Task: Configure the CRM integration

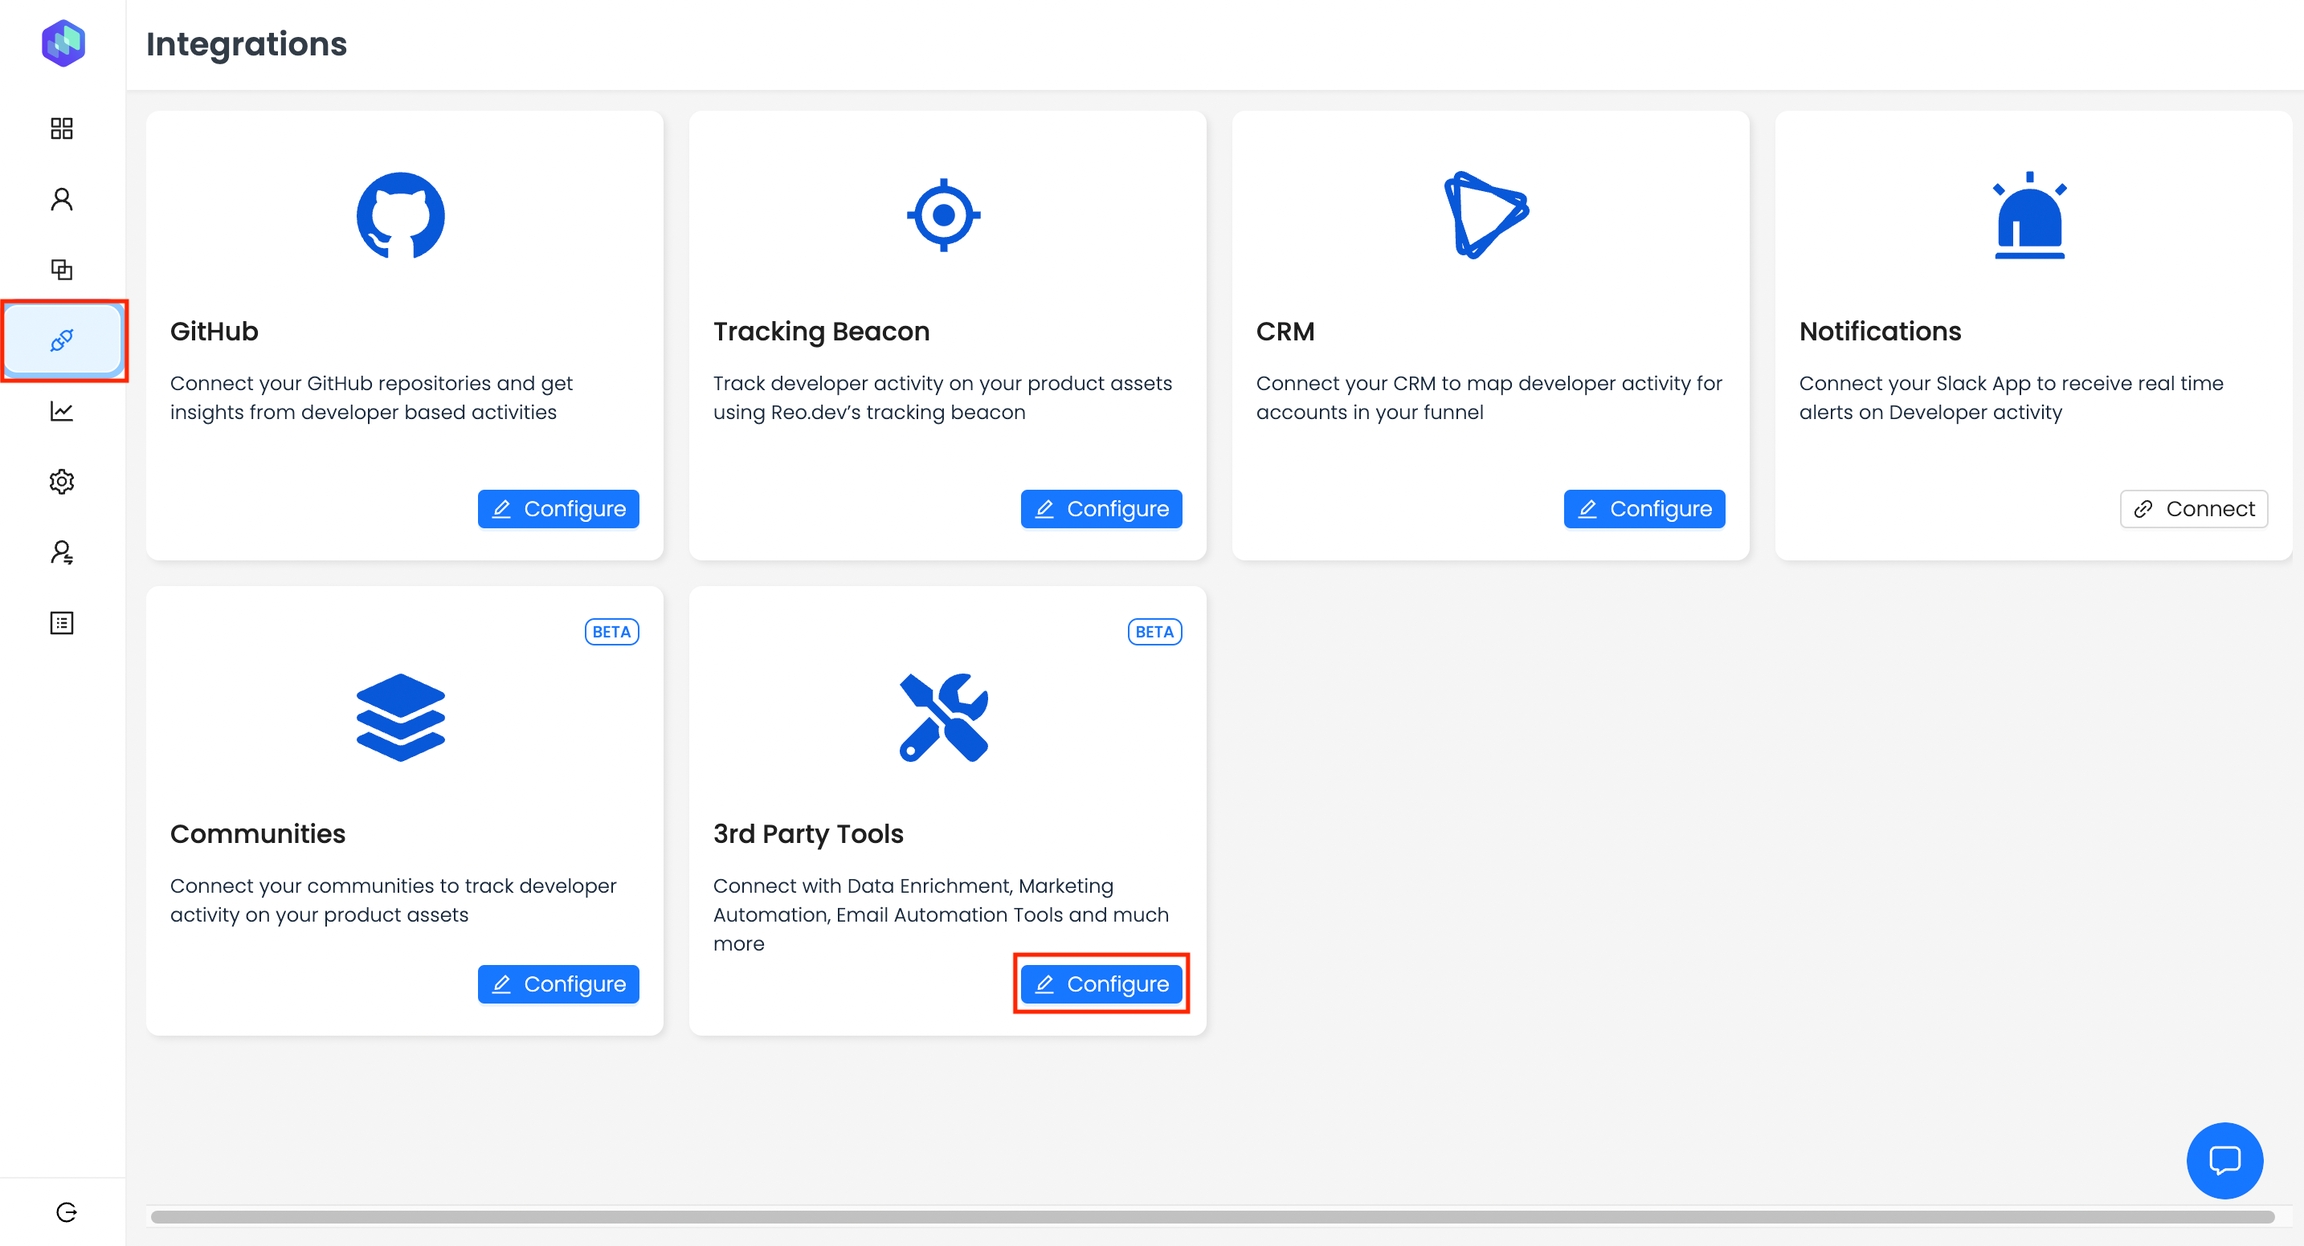Action: [1644, 509]
